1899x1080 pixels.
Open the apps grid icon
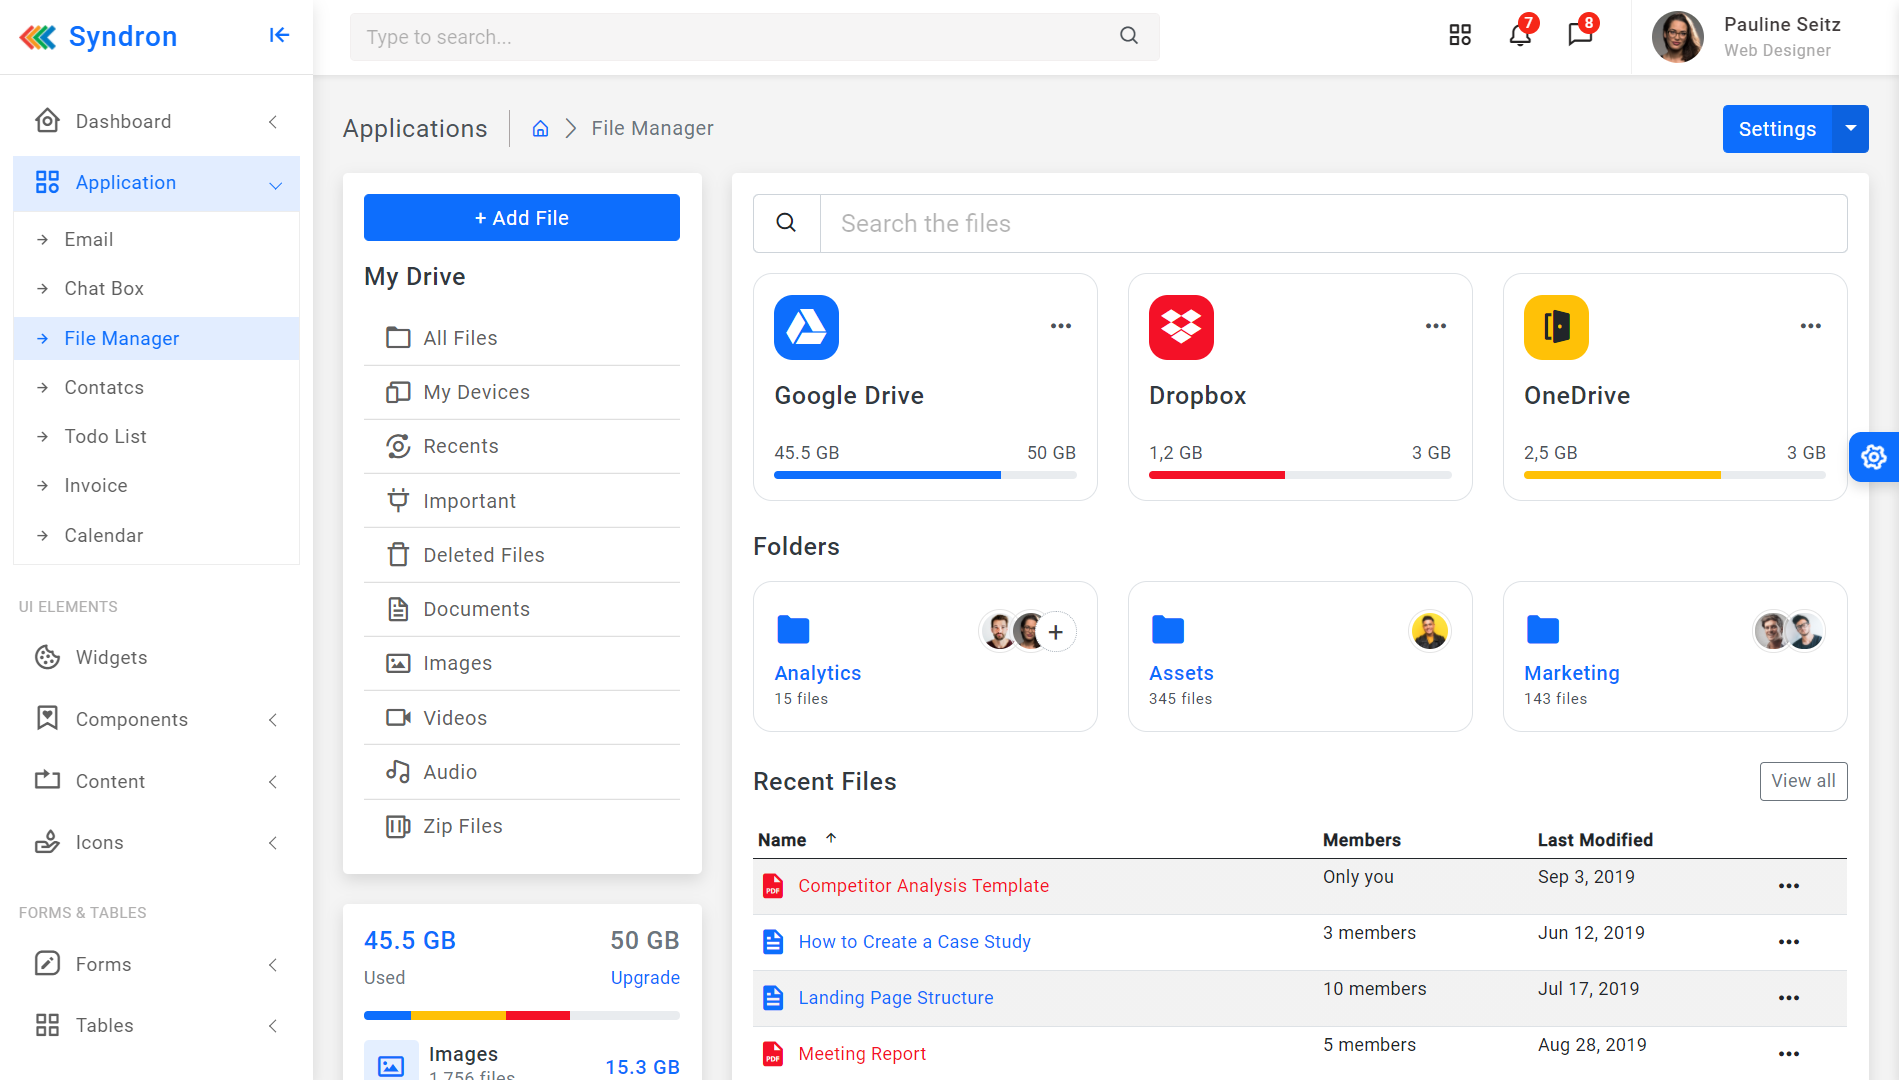1459,36
